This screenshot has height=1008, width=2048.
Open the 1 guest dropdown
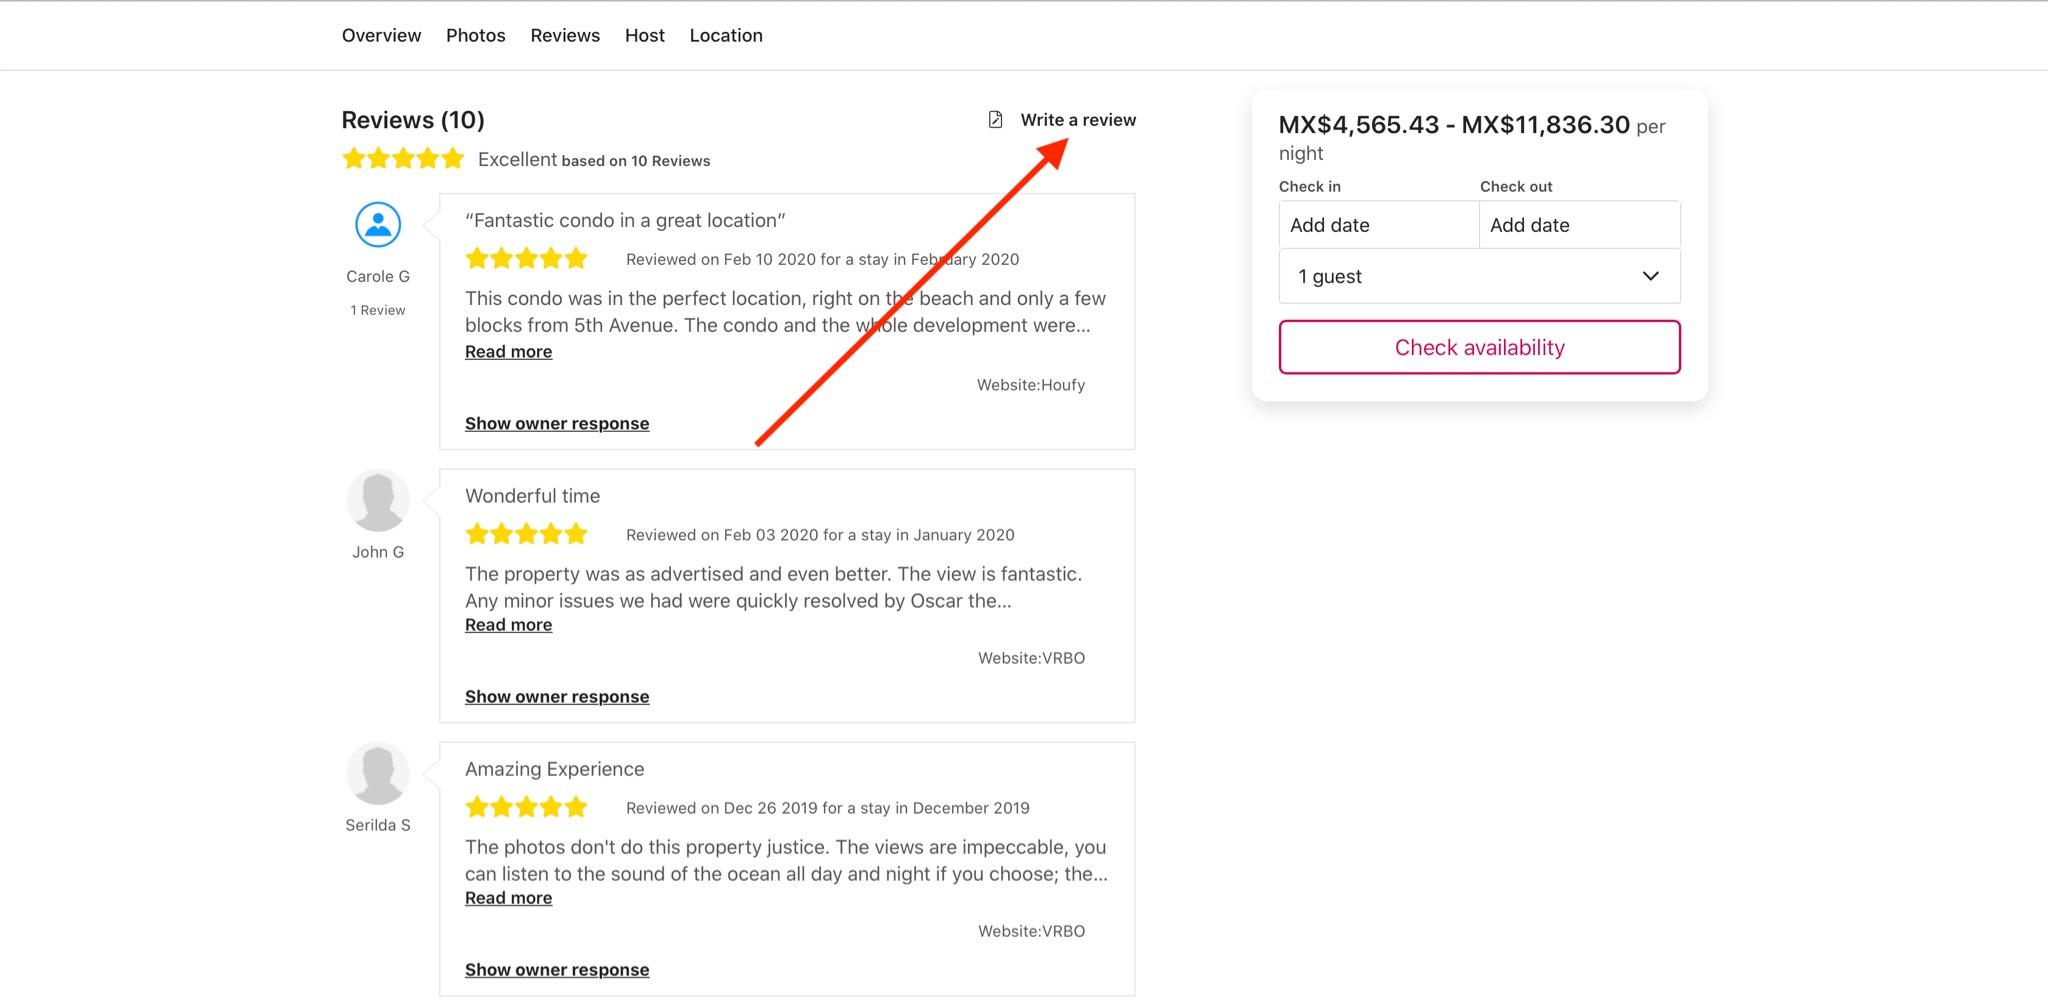pyautogui.click(x=1479, y=276)
